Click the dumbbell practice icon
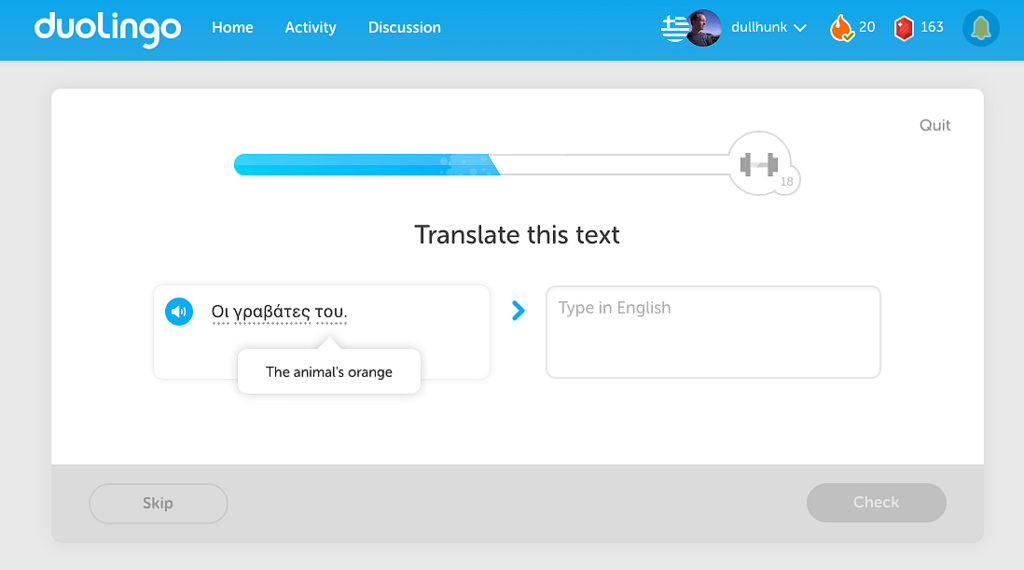The height and width of the screenshot is (570, 1024). [758, 164]
